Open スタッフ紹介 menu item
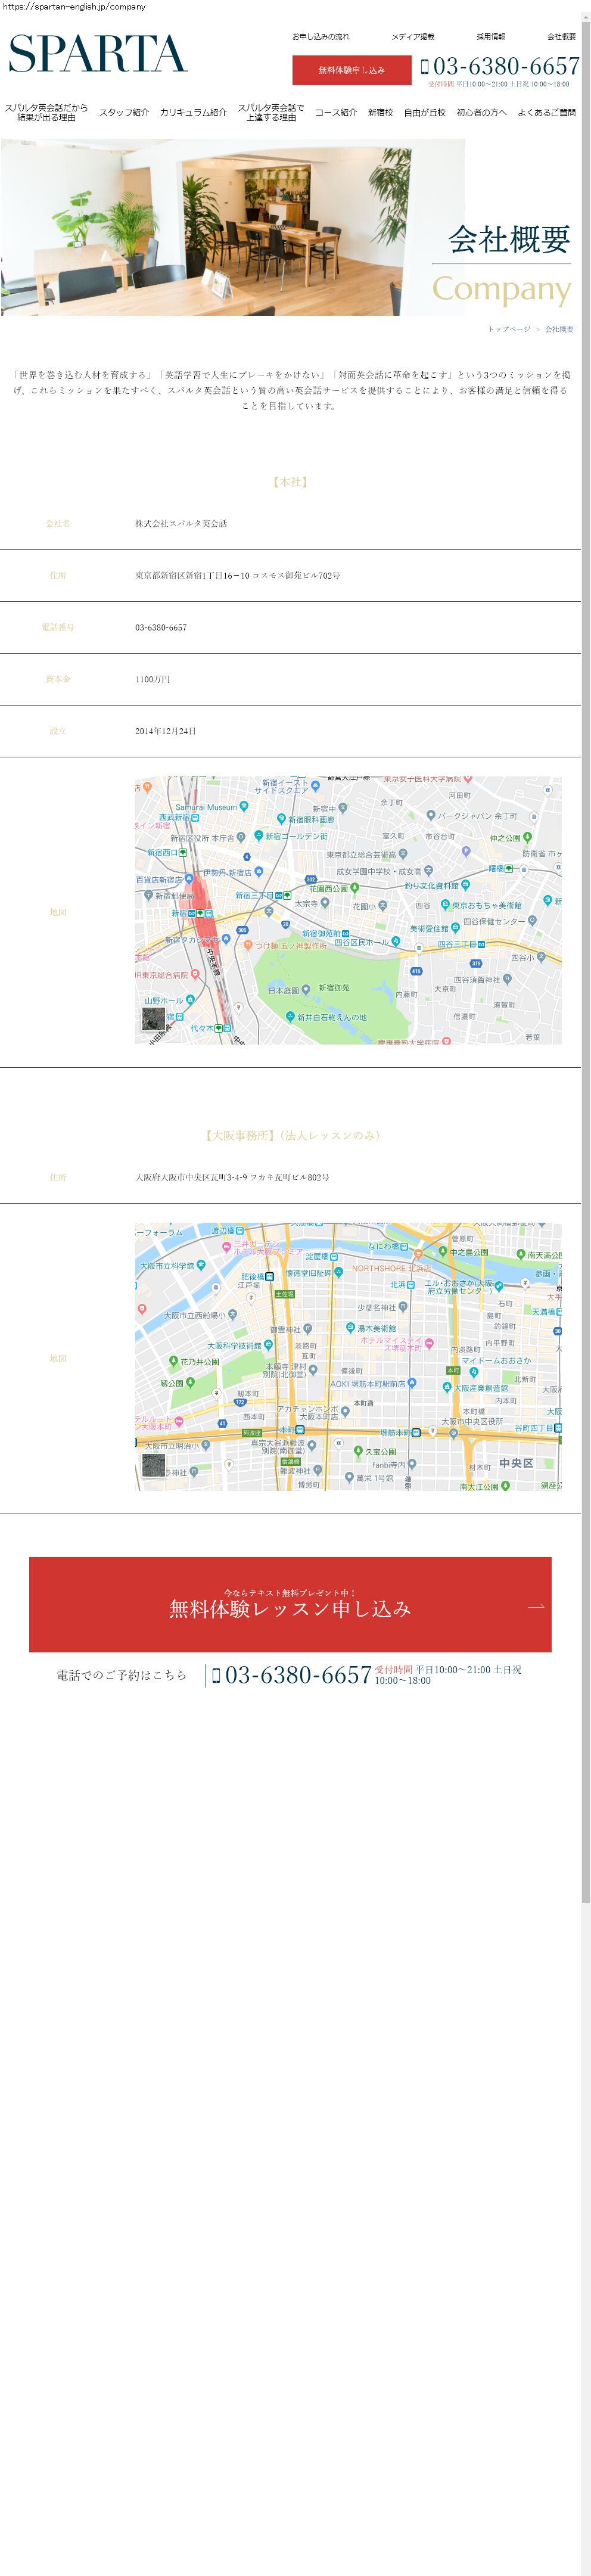This screenshot has width=591, height=2576. 124,112
